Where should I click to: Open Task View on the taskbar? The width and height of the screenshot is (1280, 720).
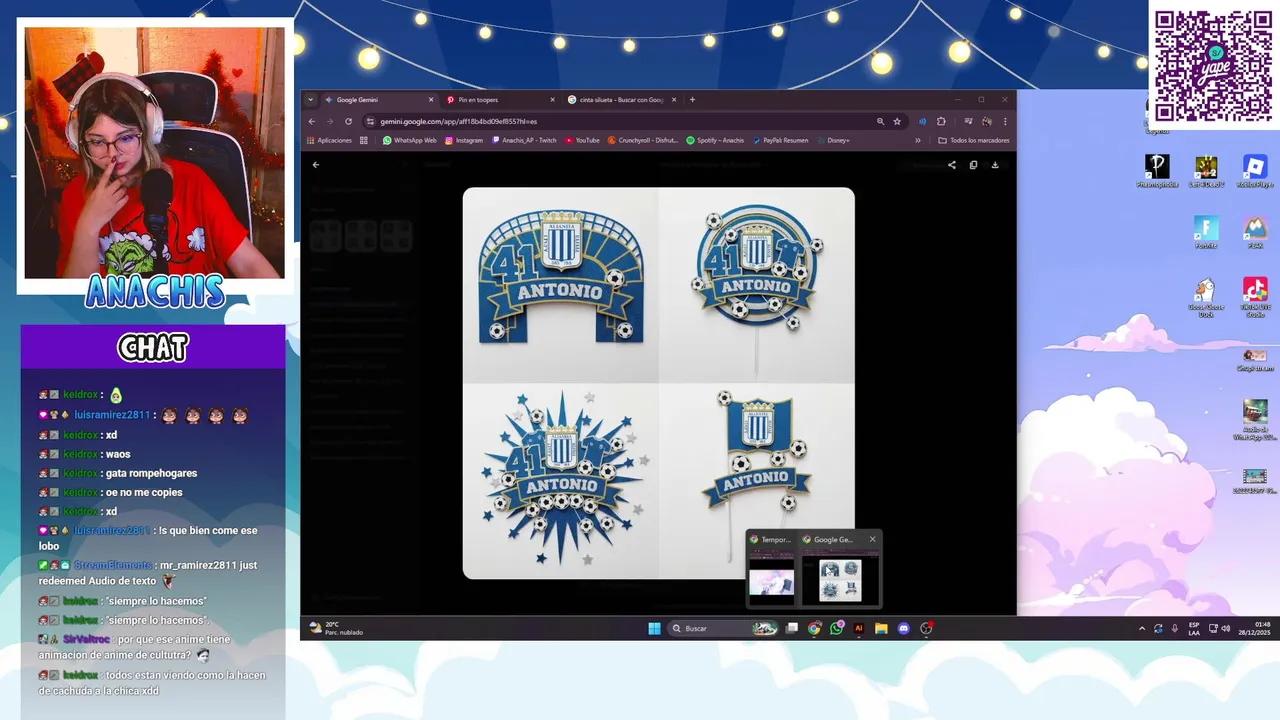coord(792,628)
